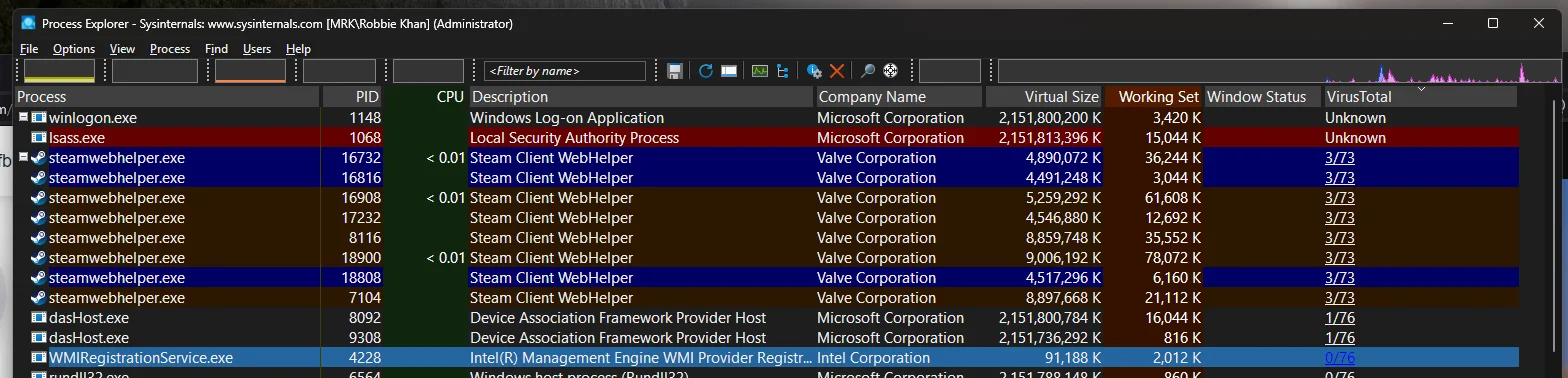
Task: Sort by the Description column header
Action: click(641, 97)
